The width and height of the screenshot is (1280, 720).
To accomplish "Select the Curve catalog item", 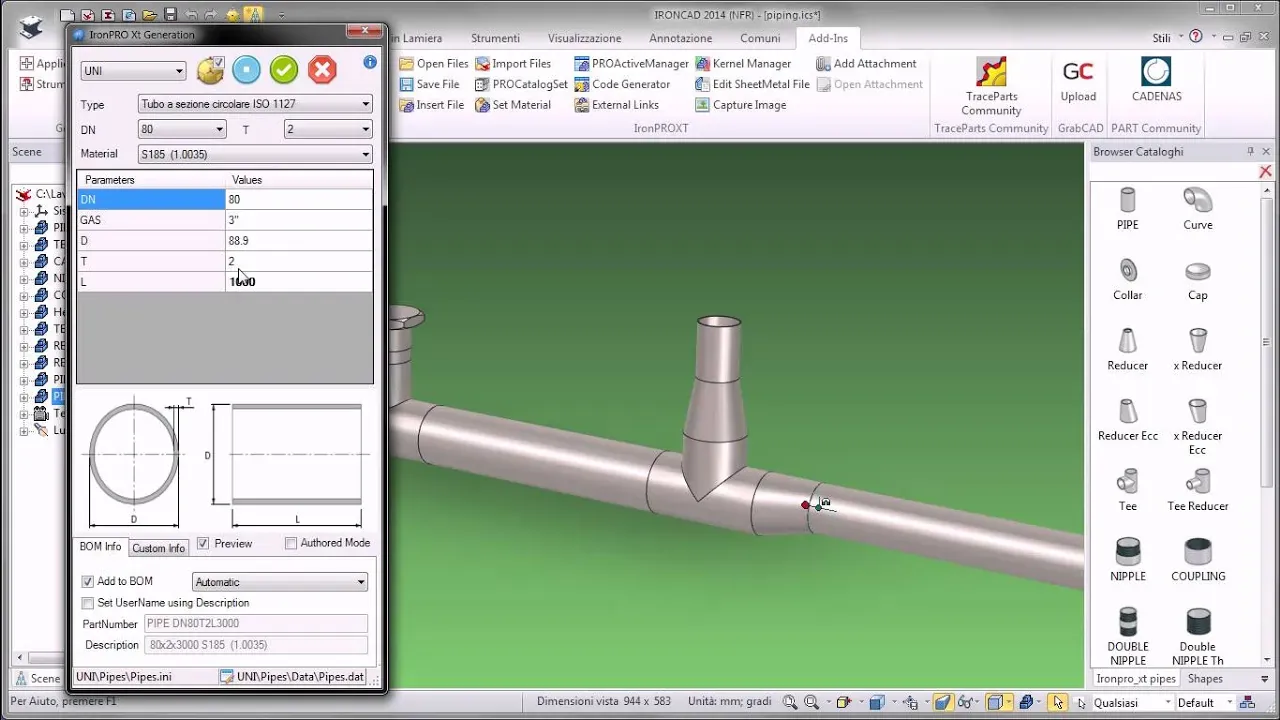I will (1198, 208).
